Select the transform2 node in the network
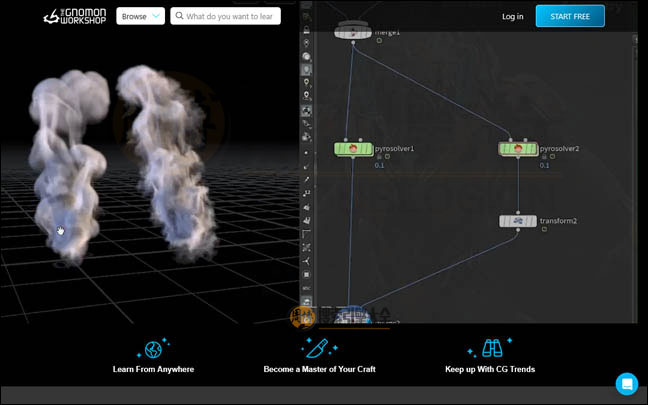Image resolution: width=648 pixels, height=405 pixels. (x=518, y=221)
